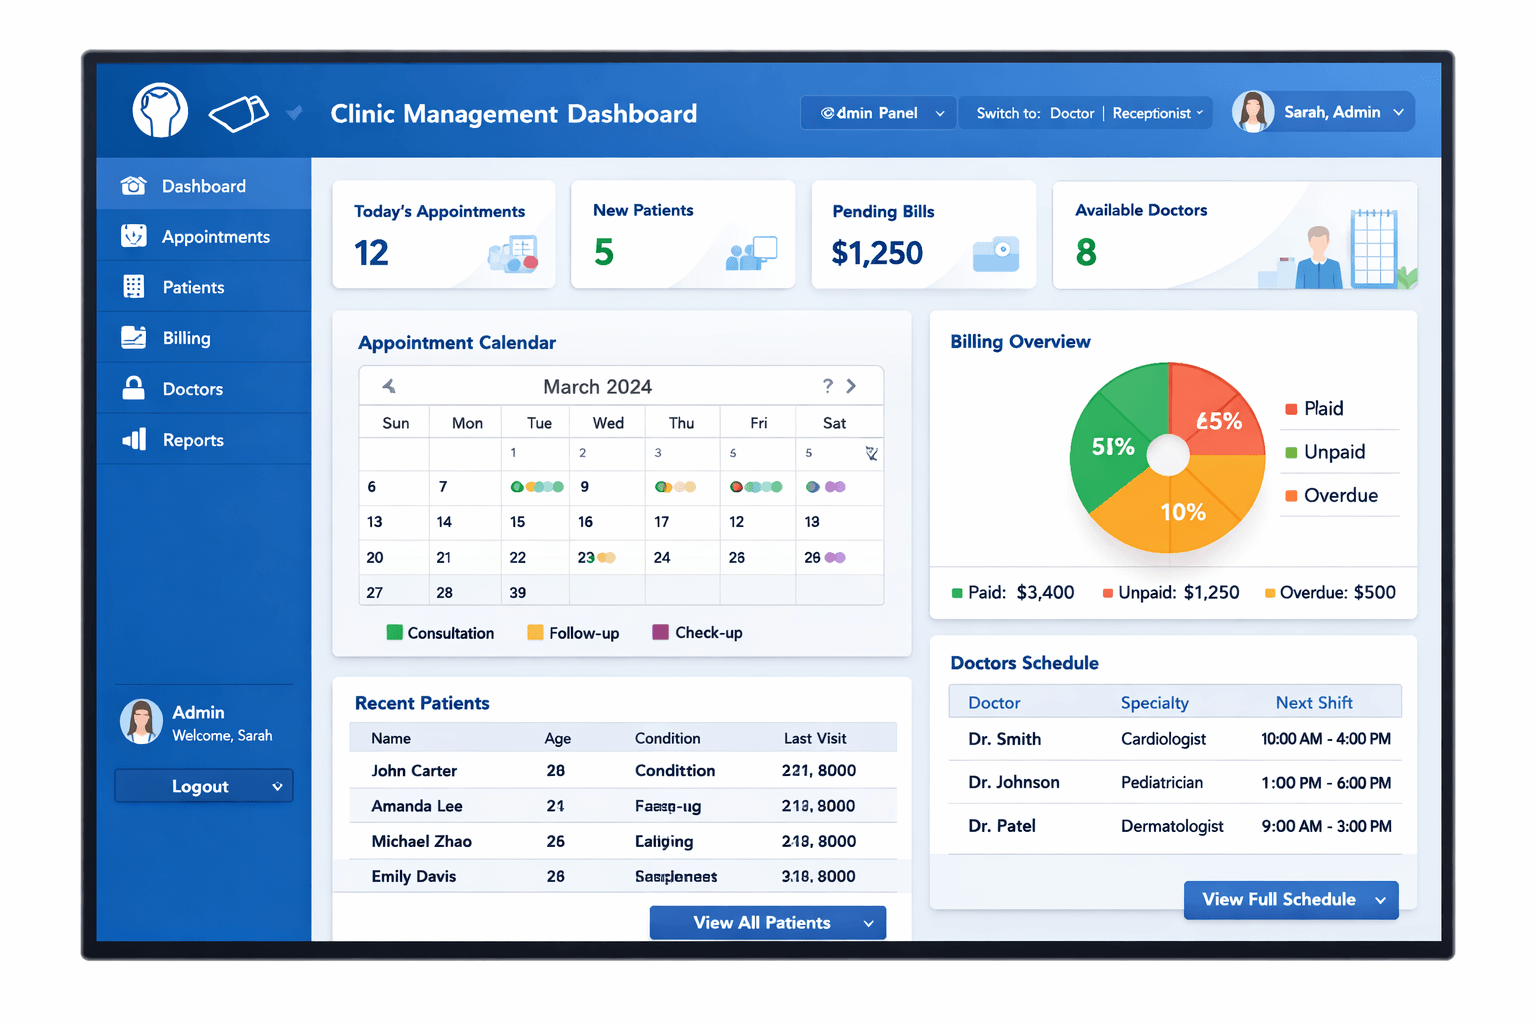The height and width of the screenshot is (1024, 1536).
Task: Expand the Admin Panel dropdown
Action: click(878, 112)
